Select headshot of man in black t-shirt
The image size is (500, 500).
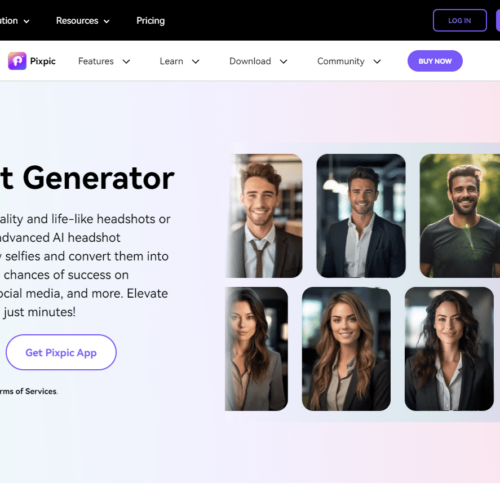460,216
